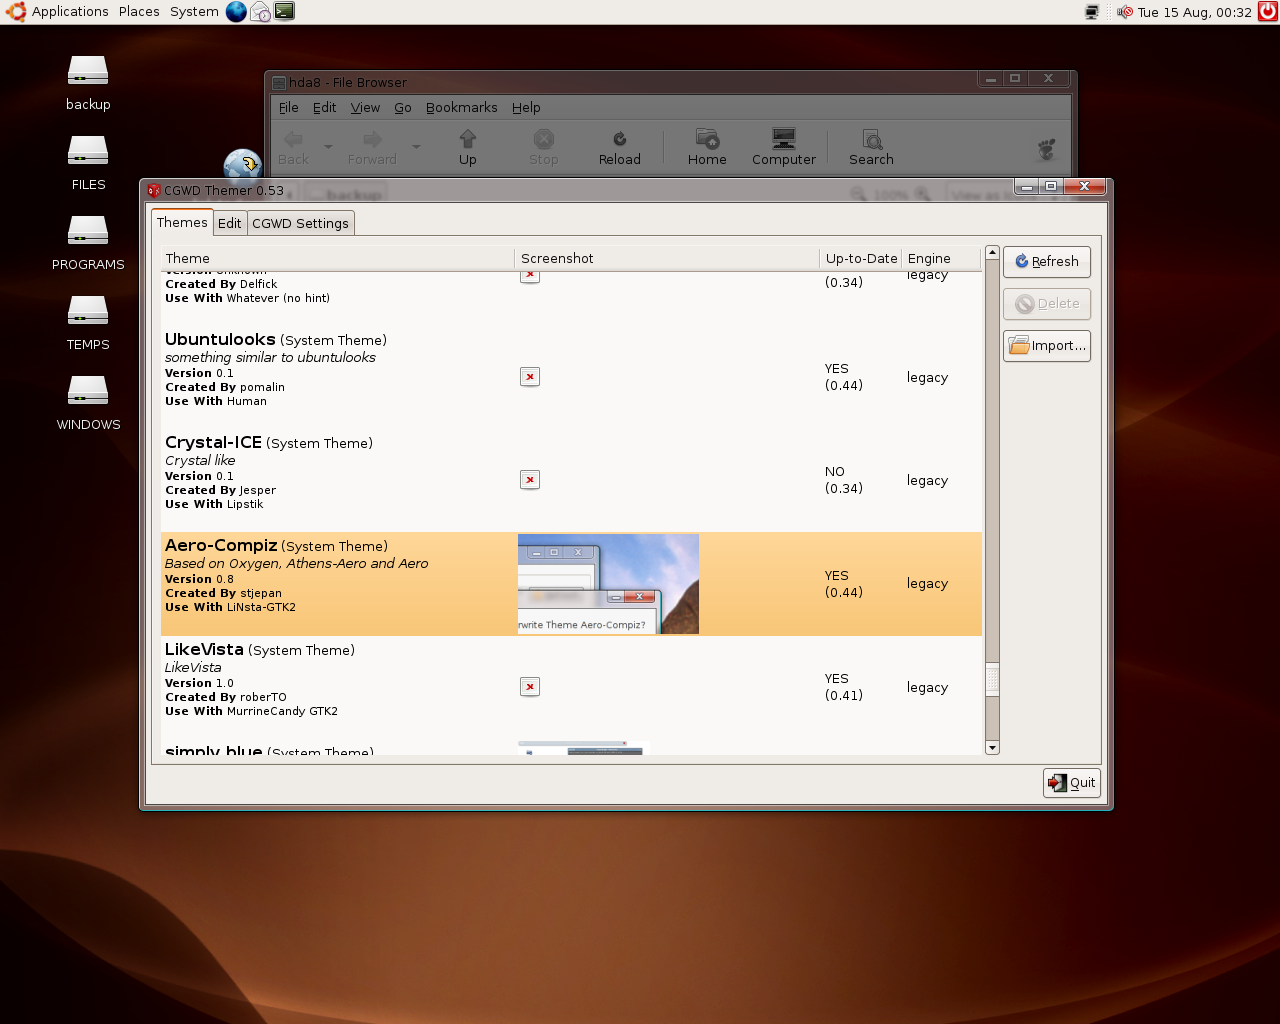Open the CGWD Settings tab
The image size is (1280, 1024).
pyautogui.click(x=300, y=223)
